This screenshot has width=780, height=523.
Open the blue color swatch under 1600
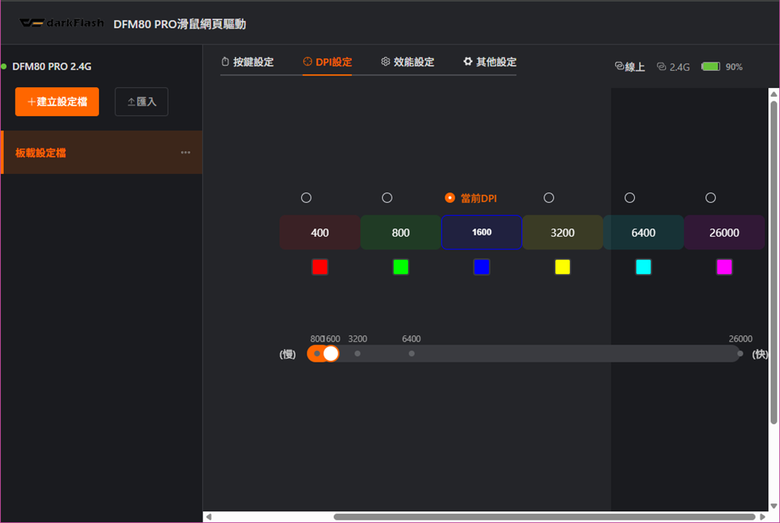coord(482,267)
